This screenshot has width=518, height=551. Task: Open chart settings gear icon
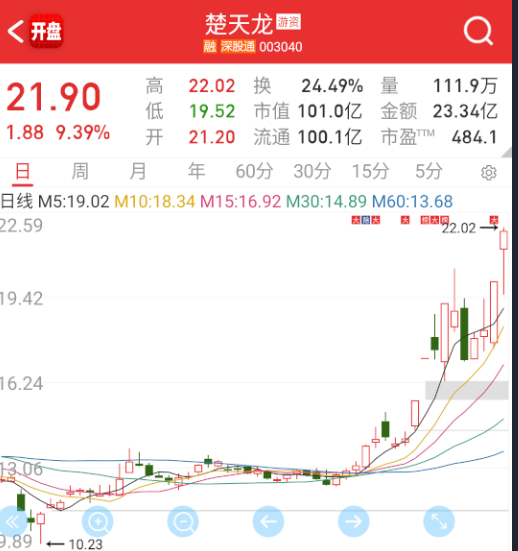(488, 173)
